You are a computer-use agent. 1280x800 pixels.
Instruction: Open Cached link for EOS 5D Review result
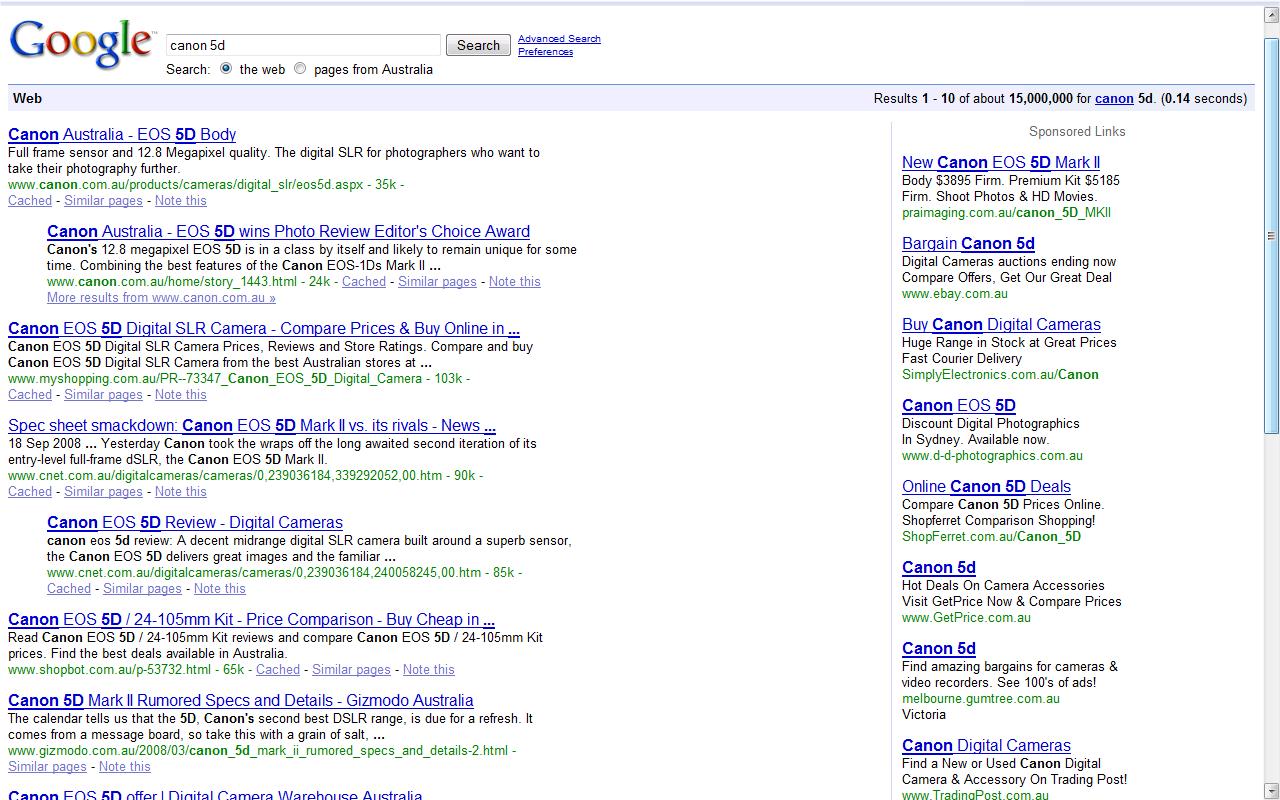tap(69, 588)
